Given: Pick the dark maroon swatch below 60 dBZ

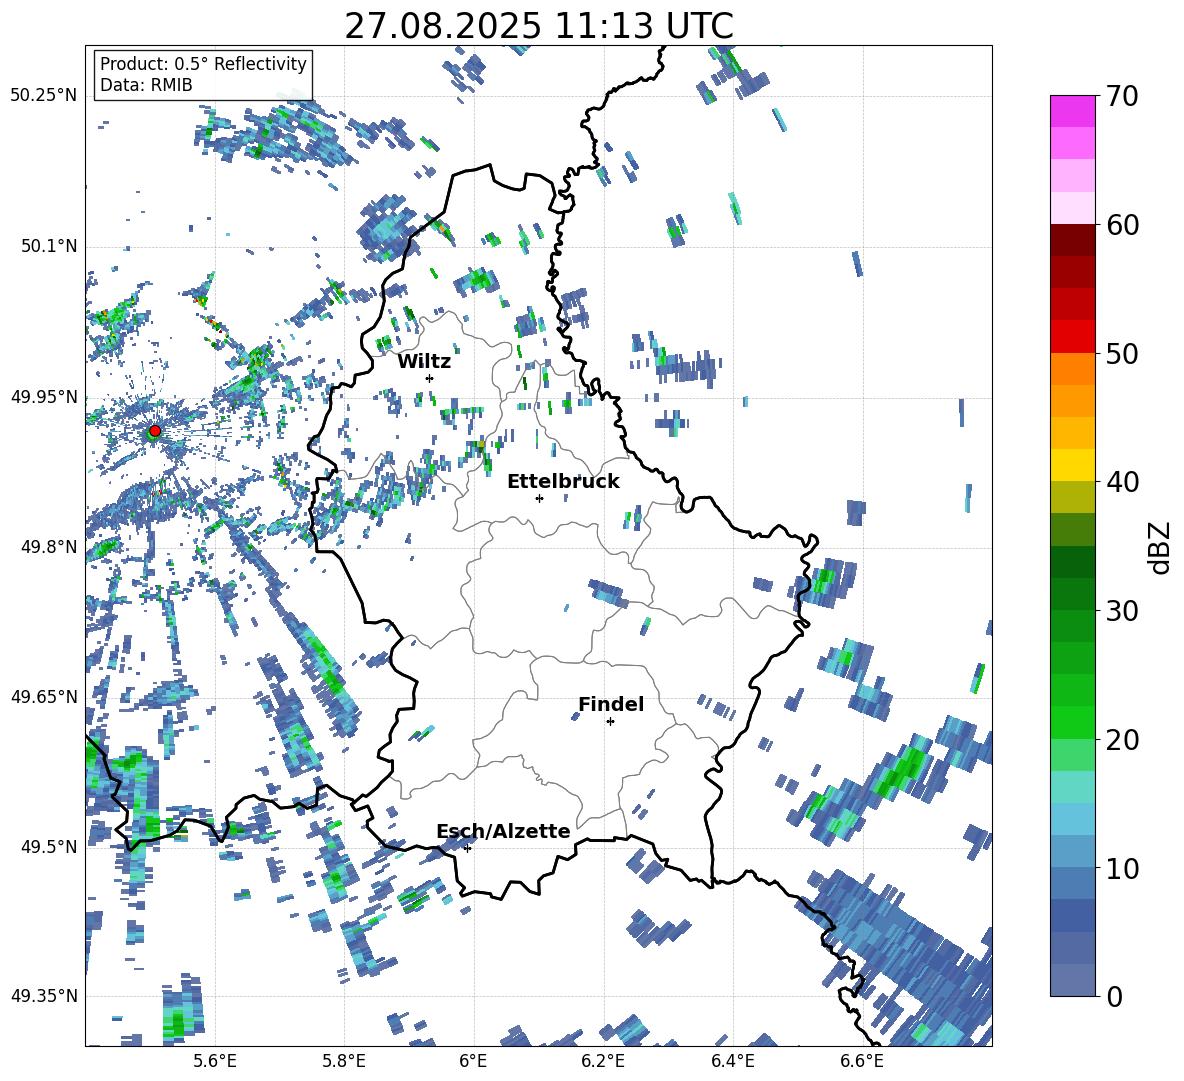Looking at the screenshot, I should (x=1072, y=240).
